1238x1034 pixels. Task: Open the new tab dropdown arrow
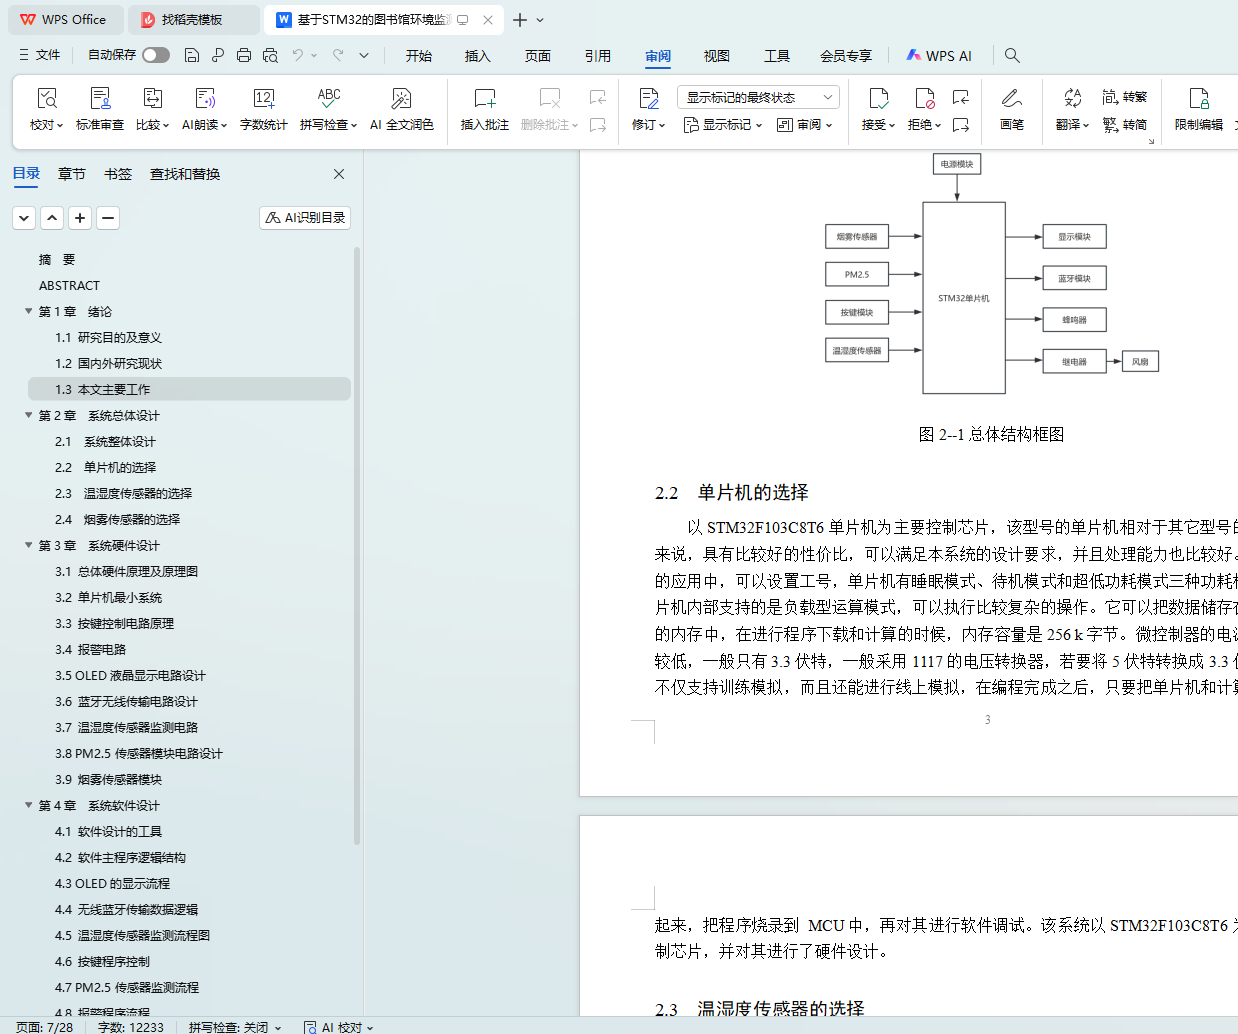[x=540, y=20]
